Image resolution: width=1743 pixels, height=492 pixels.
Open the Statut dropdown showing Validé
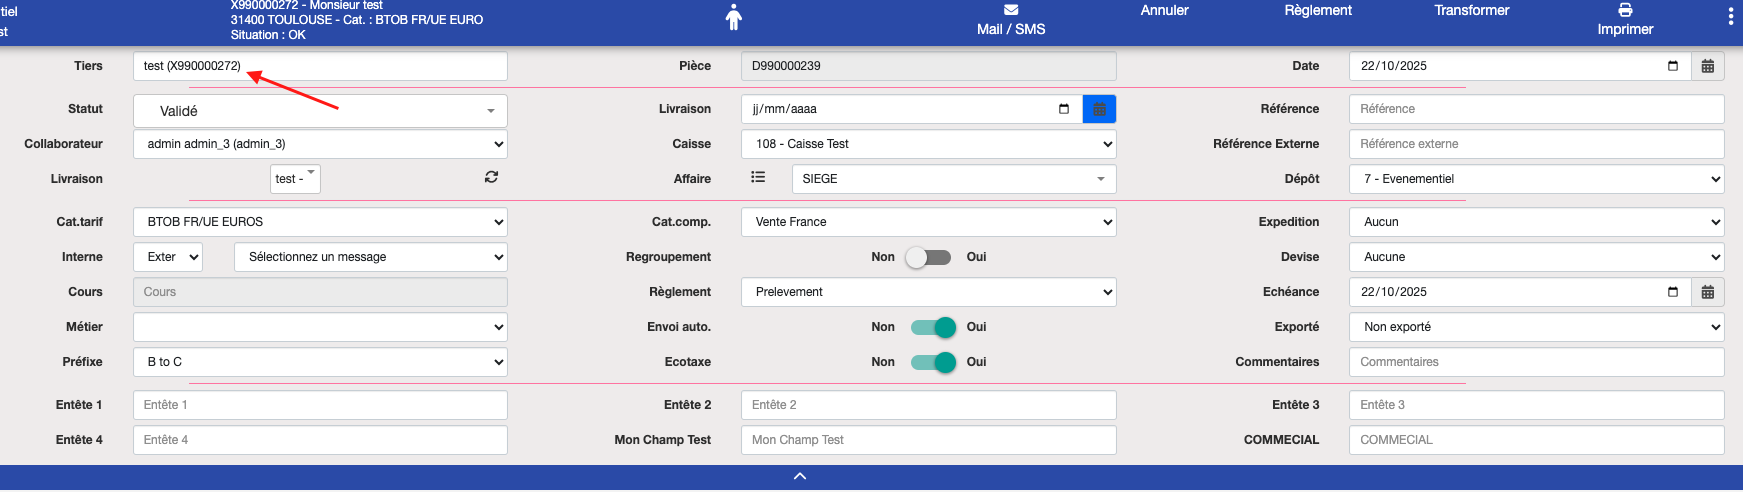[x=320, y=111]
